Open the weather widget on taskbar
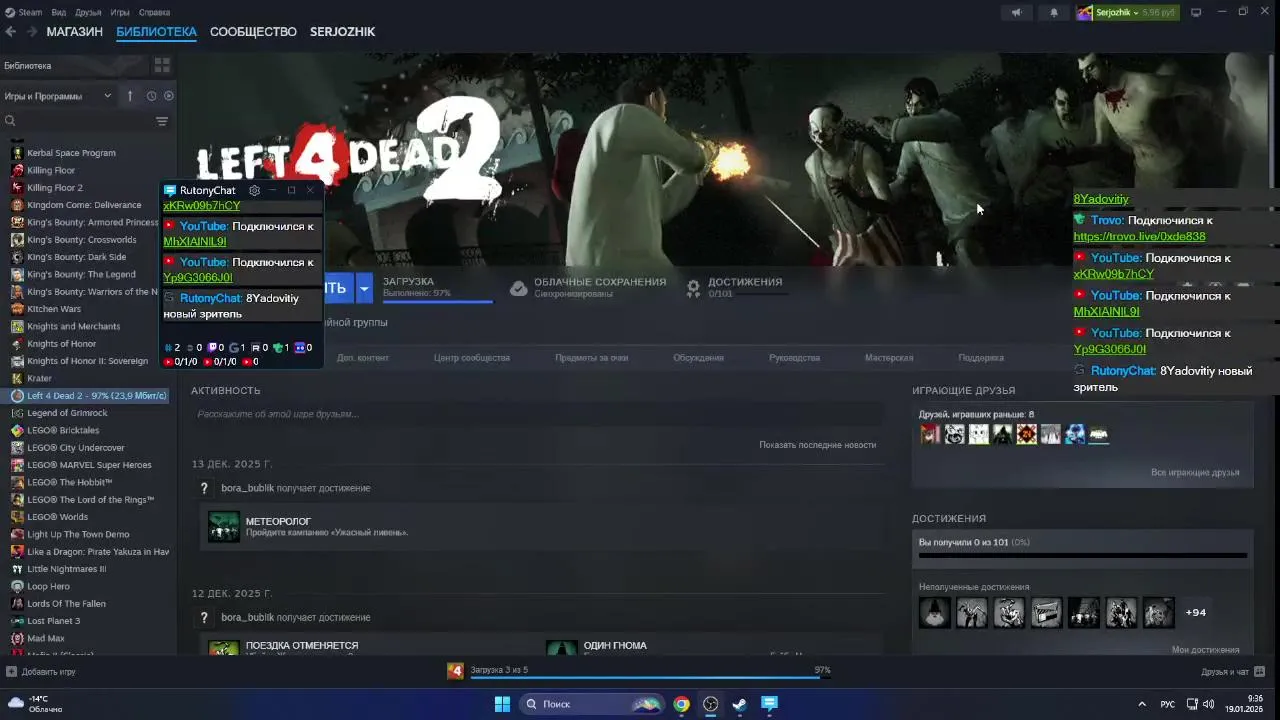This screenshot has width=1280, height=720. pos(35,704)
